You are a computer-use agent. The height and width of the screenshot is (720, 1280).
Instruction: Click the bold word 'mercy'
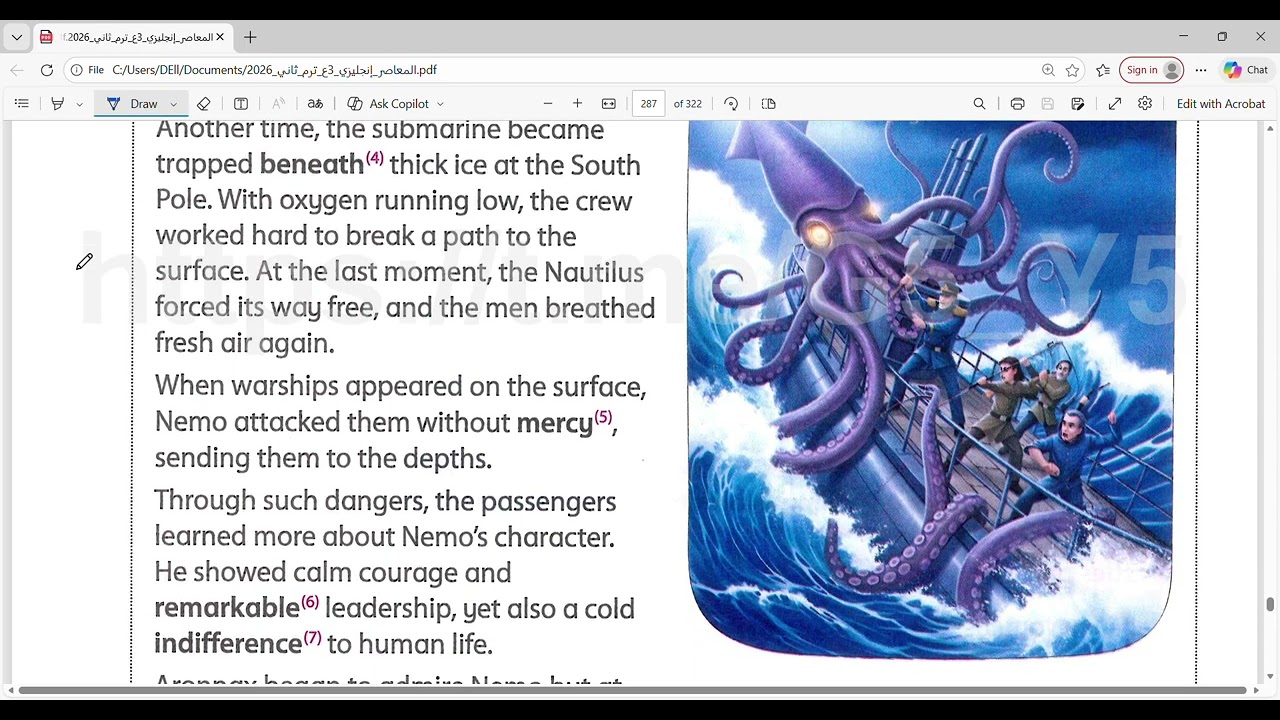555,423
